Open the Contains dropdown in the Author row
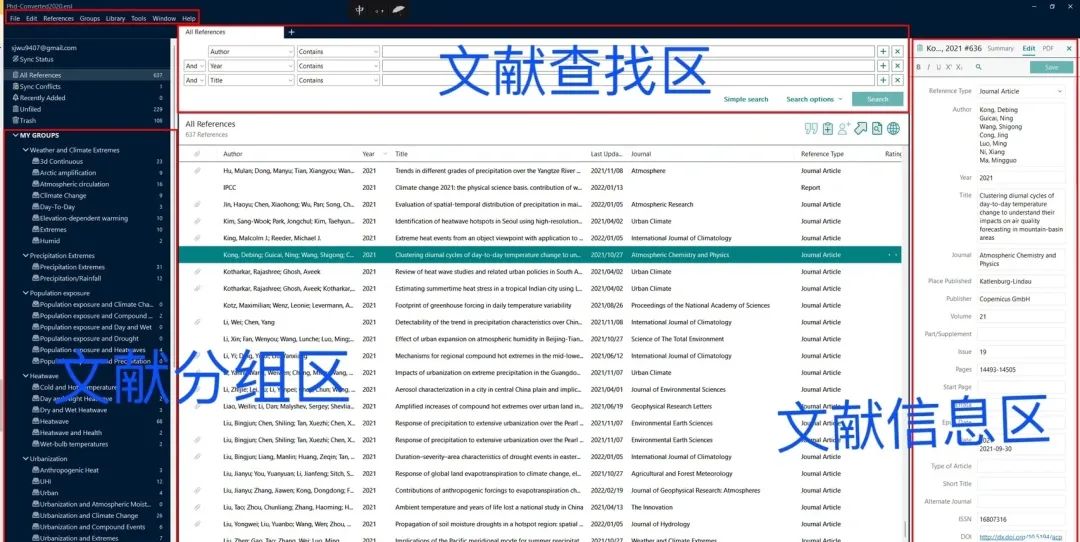1080x542 pixels. (338, 52)
